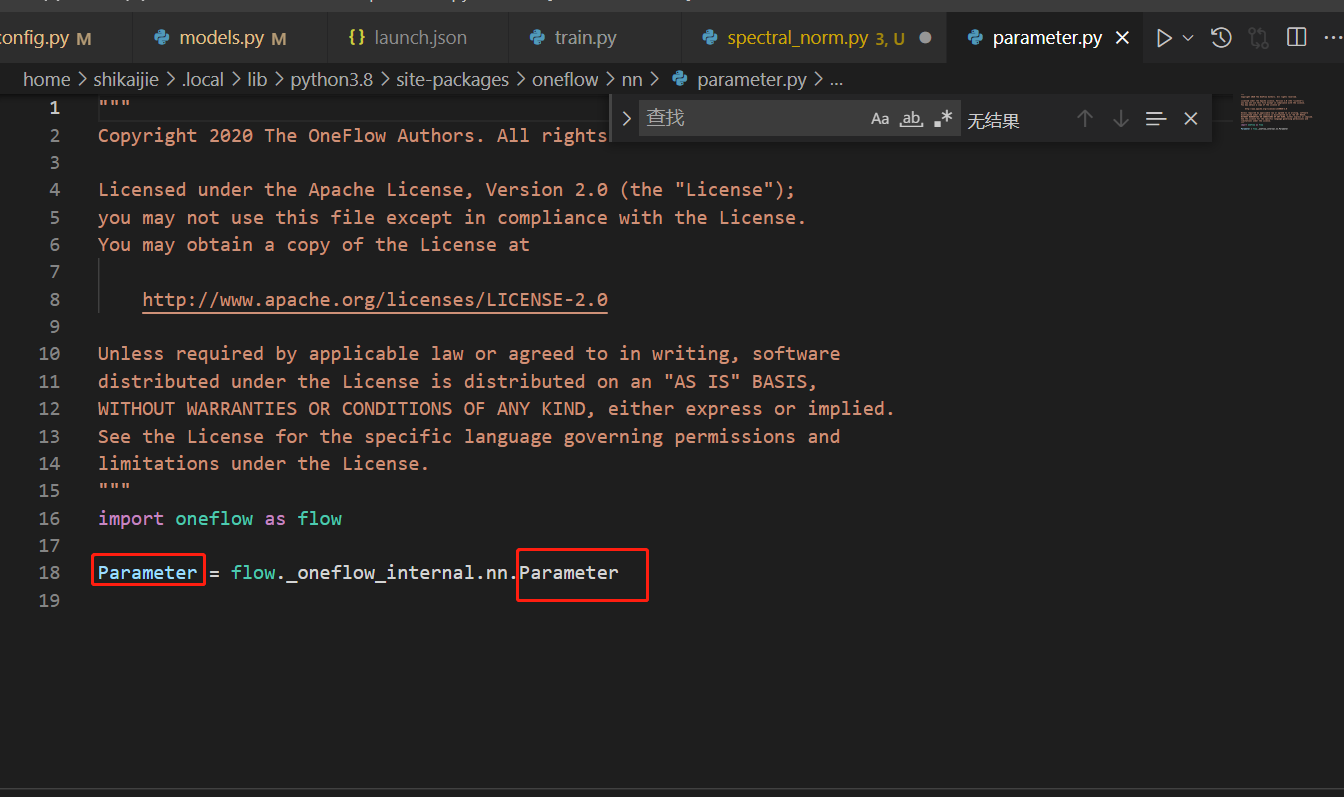Enable Match Whole Word search option
Viewport: 1344px width, 797px height.
tap(911, 118)
